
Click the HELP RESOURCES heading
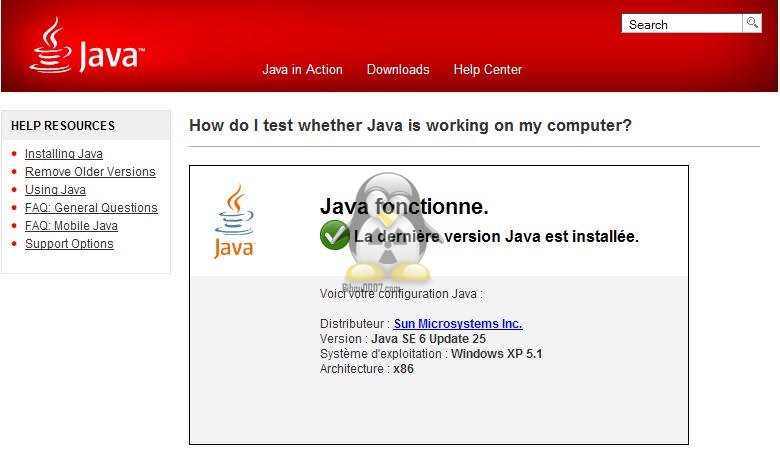(63, 126)
